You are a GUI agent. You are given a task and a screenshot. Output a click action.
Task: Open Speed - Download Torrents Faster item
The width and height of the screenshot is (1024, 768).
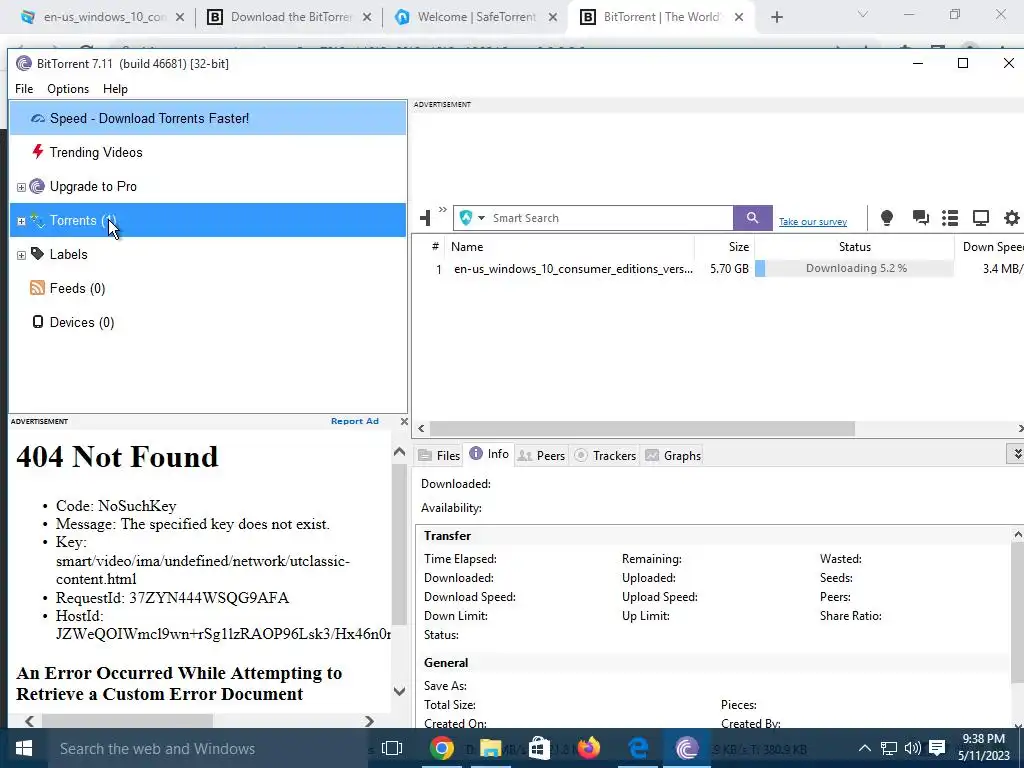[x=208, y=118]
